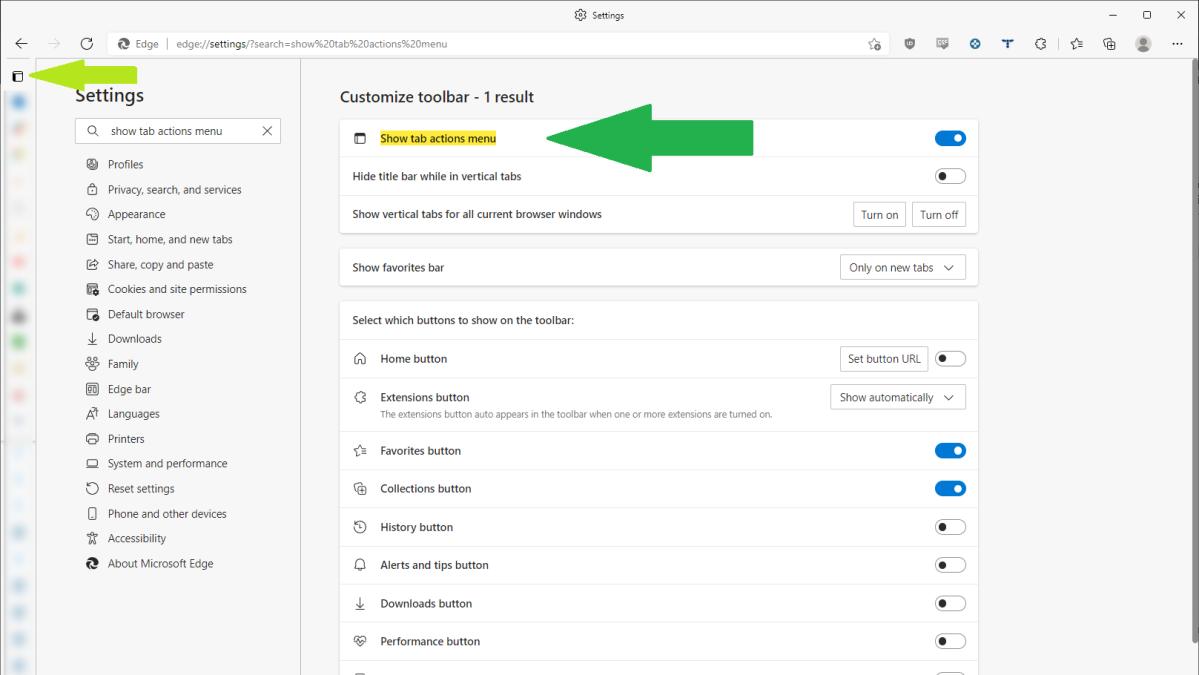1199x675 pixels.
Task: Open the Extensions puzzle-piece icon on toolbar
Action: coord(1040,43)
